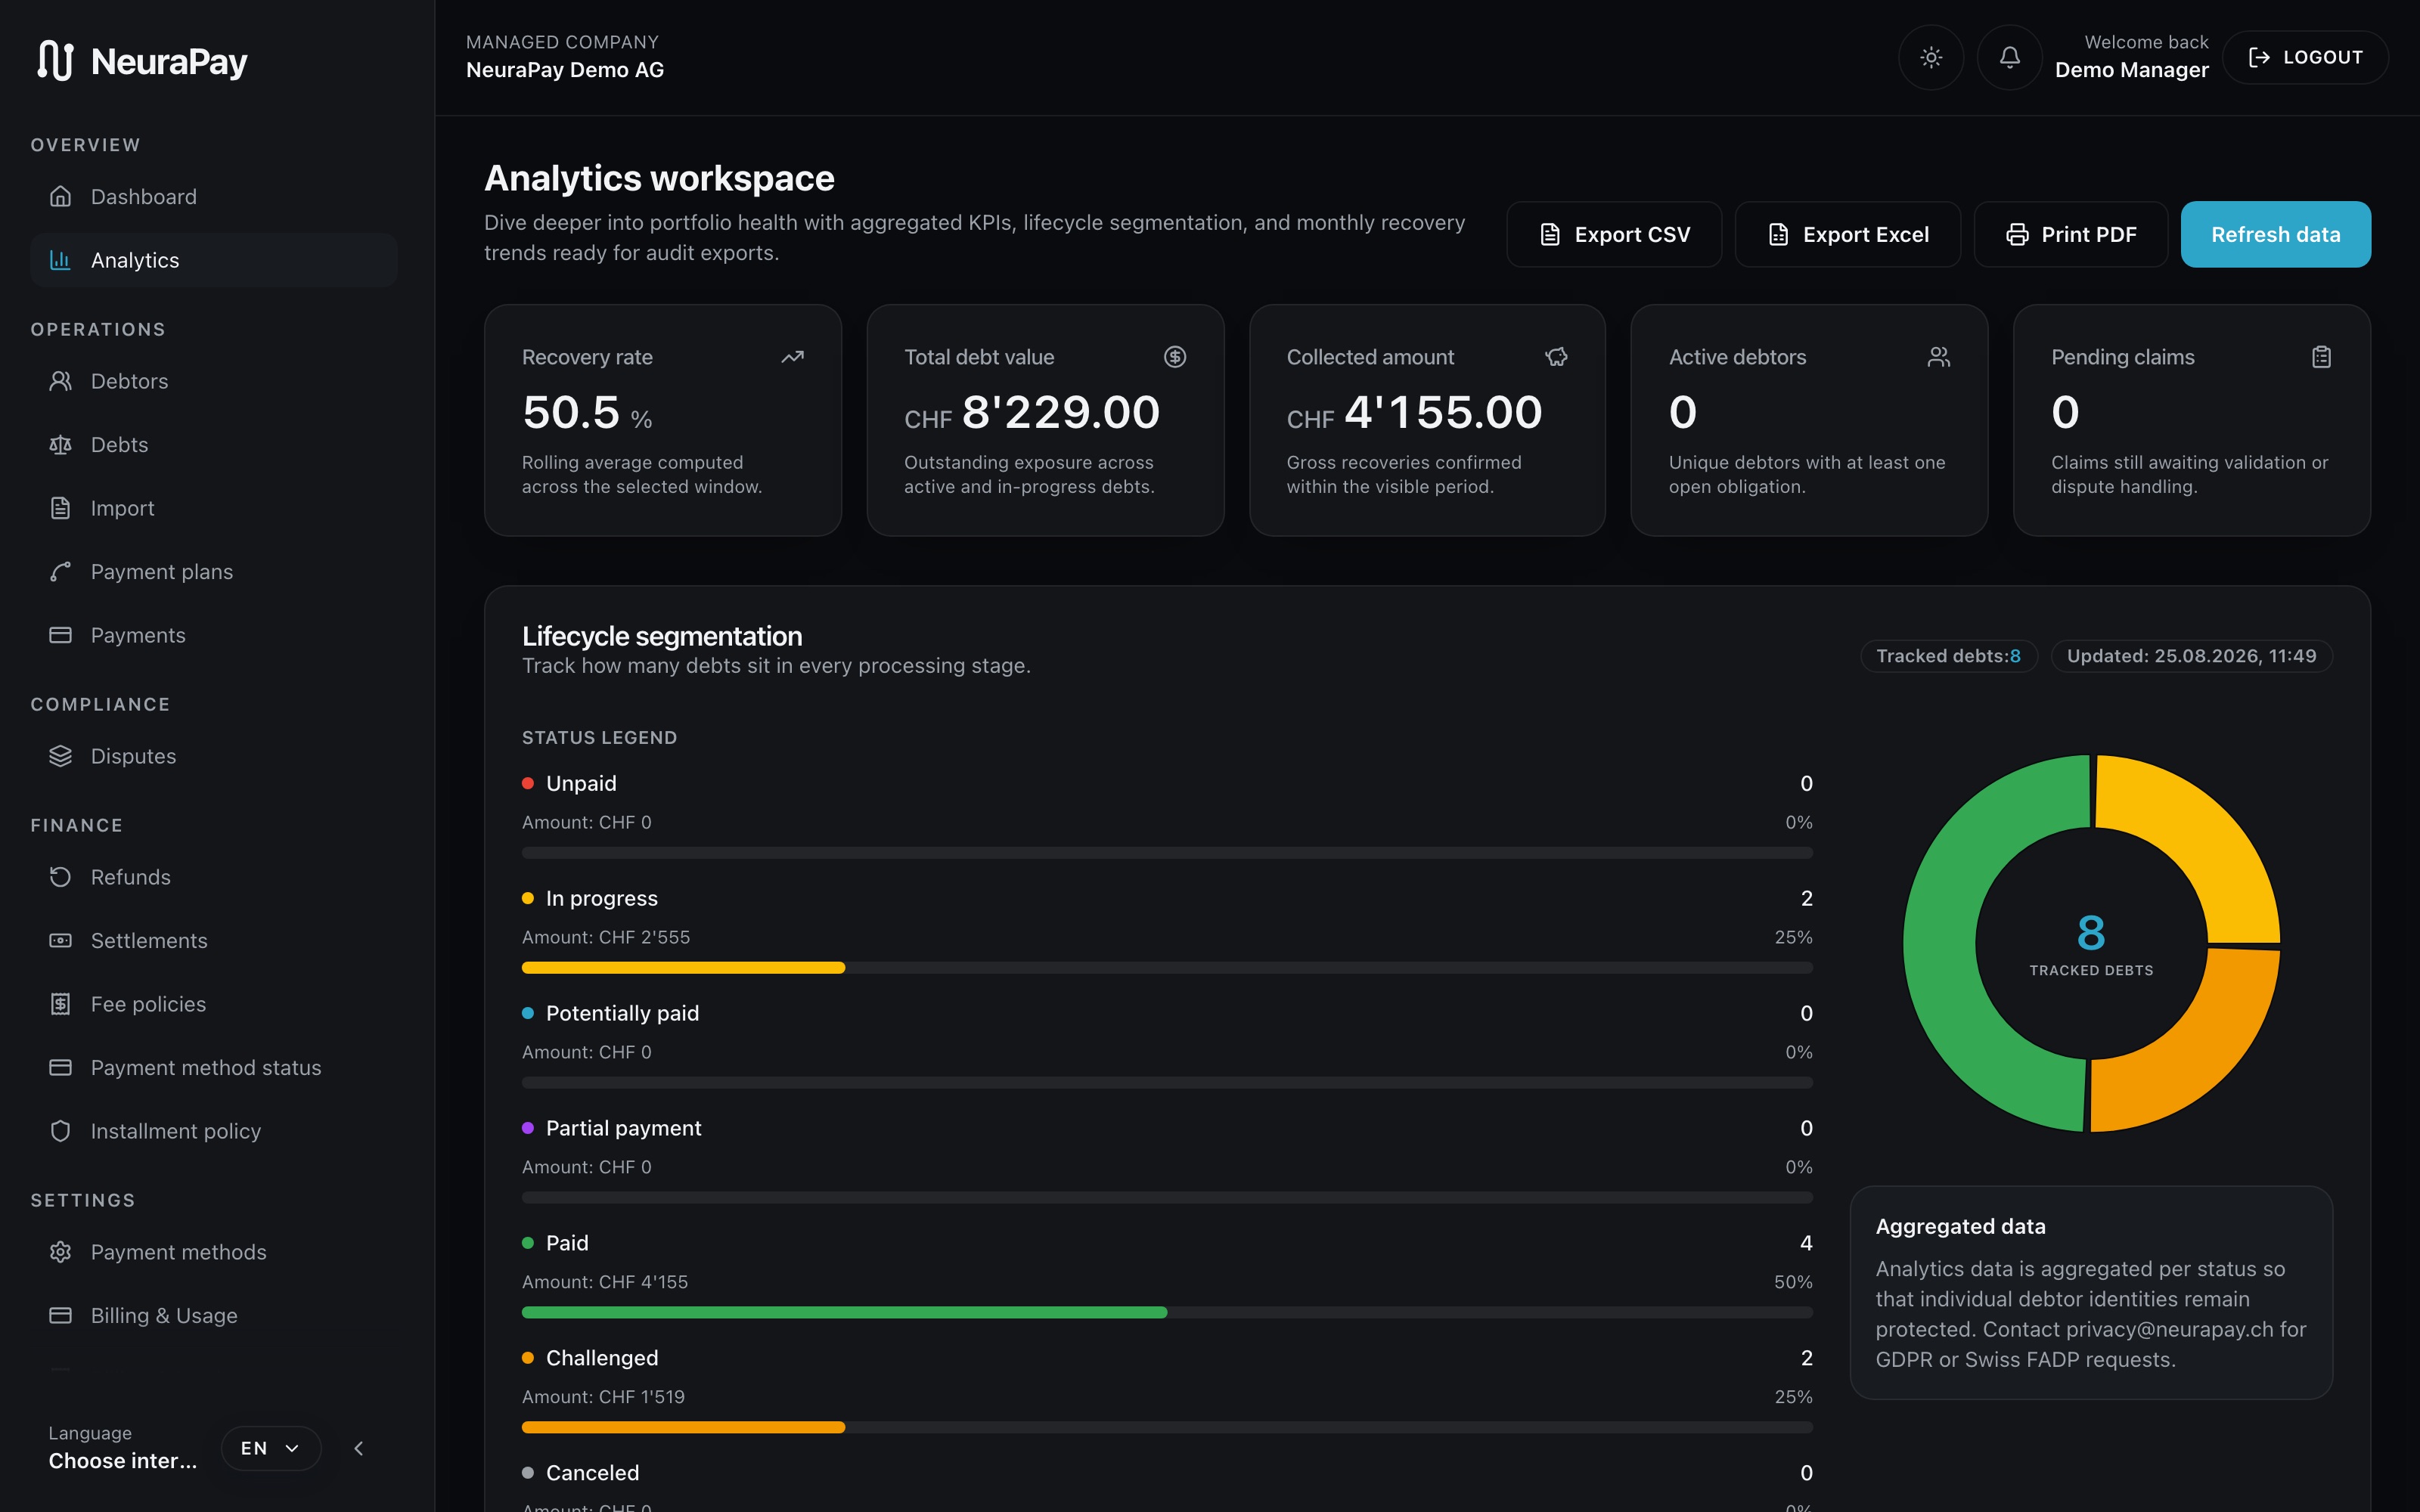The width and height of the screenshot is (2420, 1512).
Task: Click the Payment methods gear icon
Action: point(60,1252)
